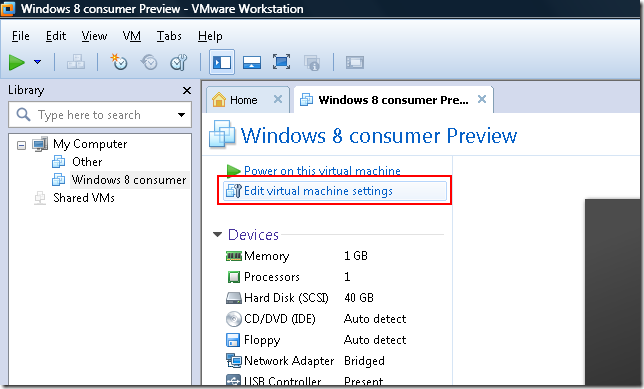
Task: Click the Bridged network value
Action: tap(364, 361)
